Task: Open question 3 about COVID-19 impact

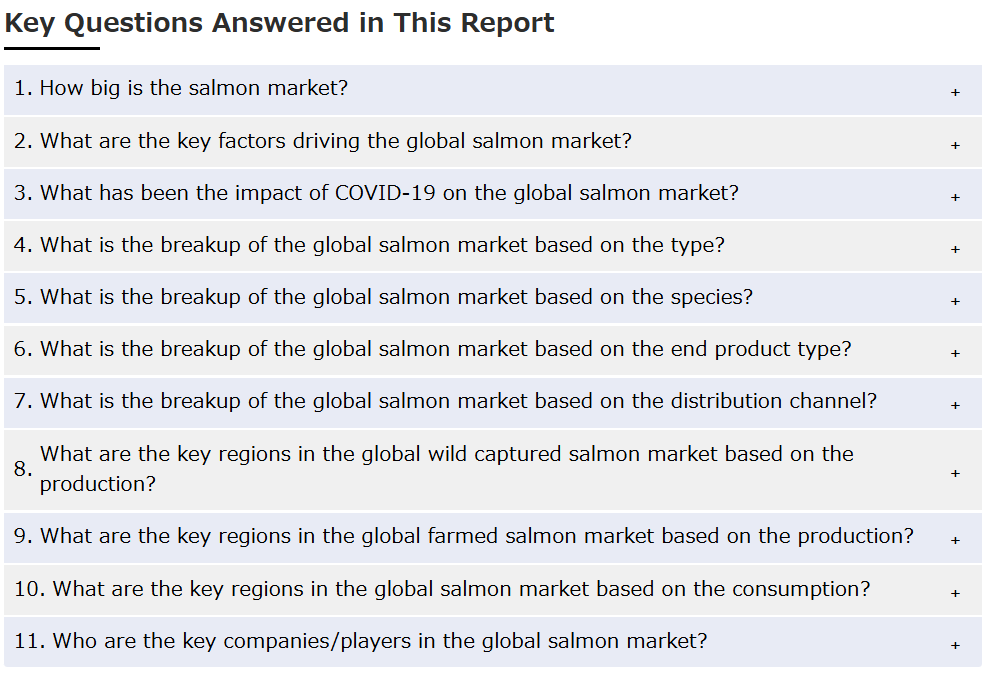Action: point(493,194)
